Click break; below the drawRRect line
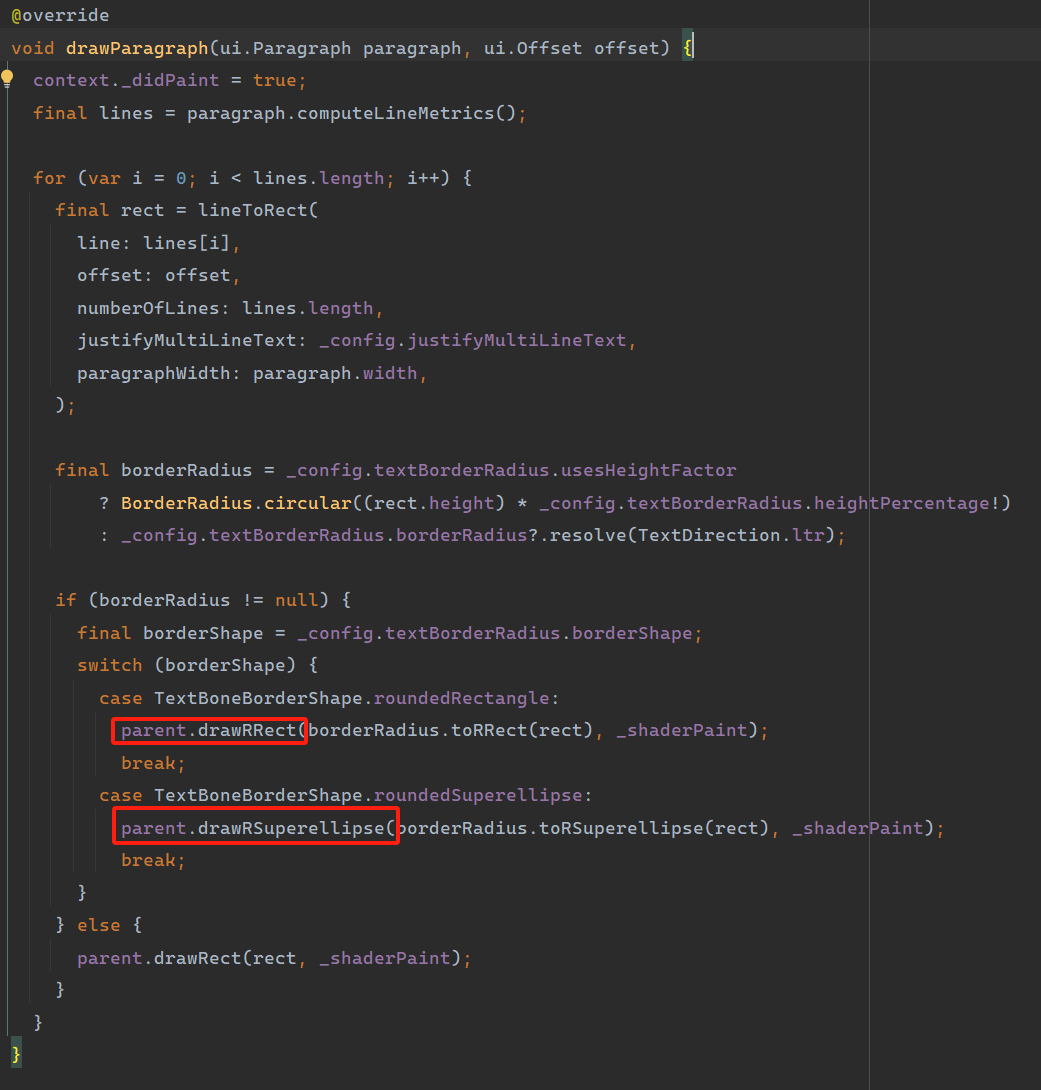Viewport: 1041px width, 1090px height. 153,763
